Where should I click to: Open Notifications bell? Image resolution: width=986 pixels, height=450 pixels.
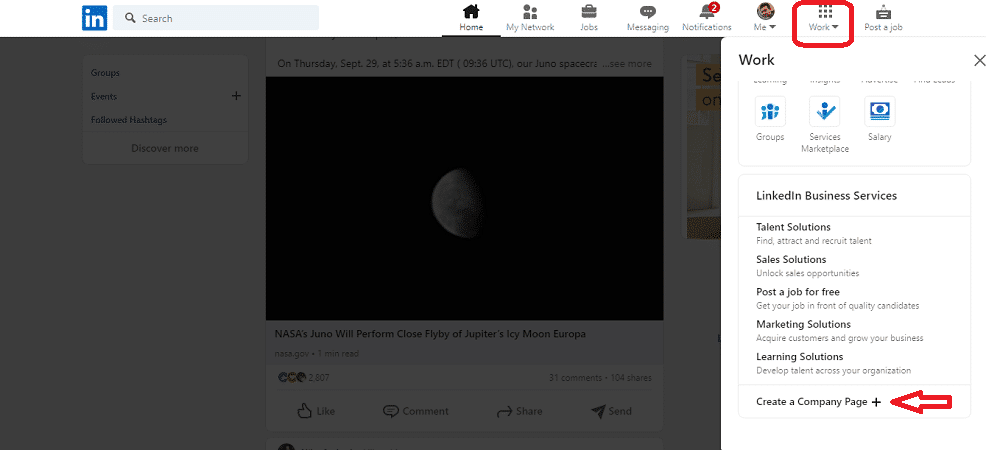707,18
